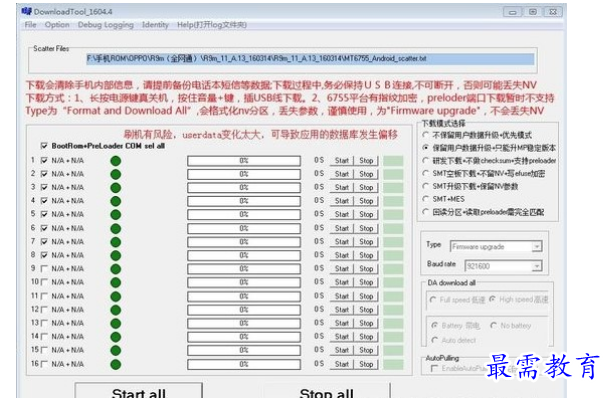Click the green status indicator in row 7
Image resolution: width=608 pixels, height=398 pixels.
tap(116, 242)
